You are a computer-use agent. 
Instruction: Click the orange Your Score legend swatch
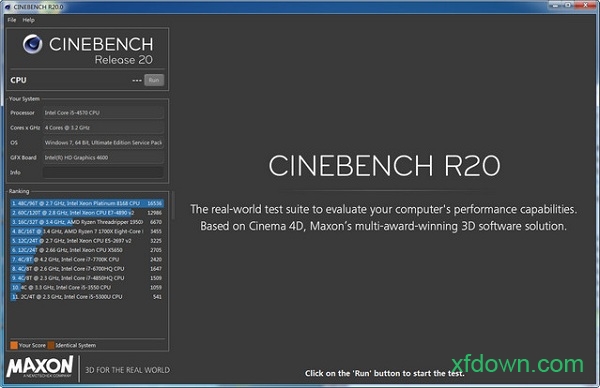pos(14,345)
